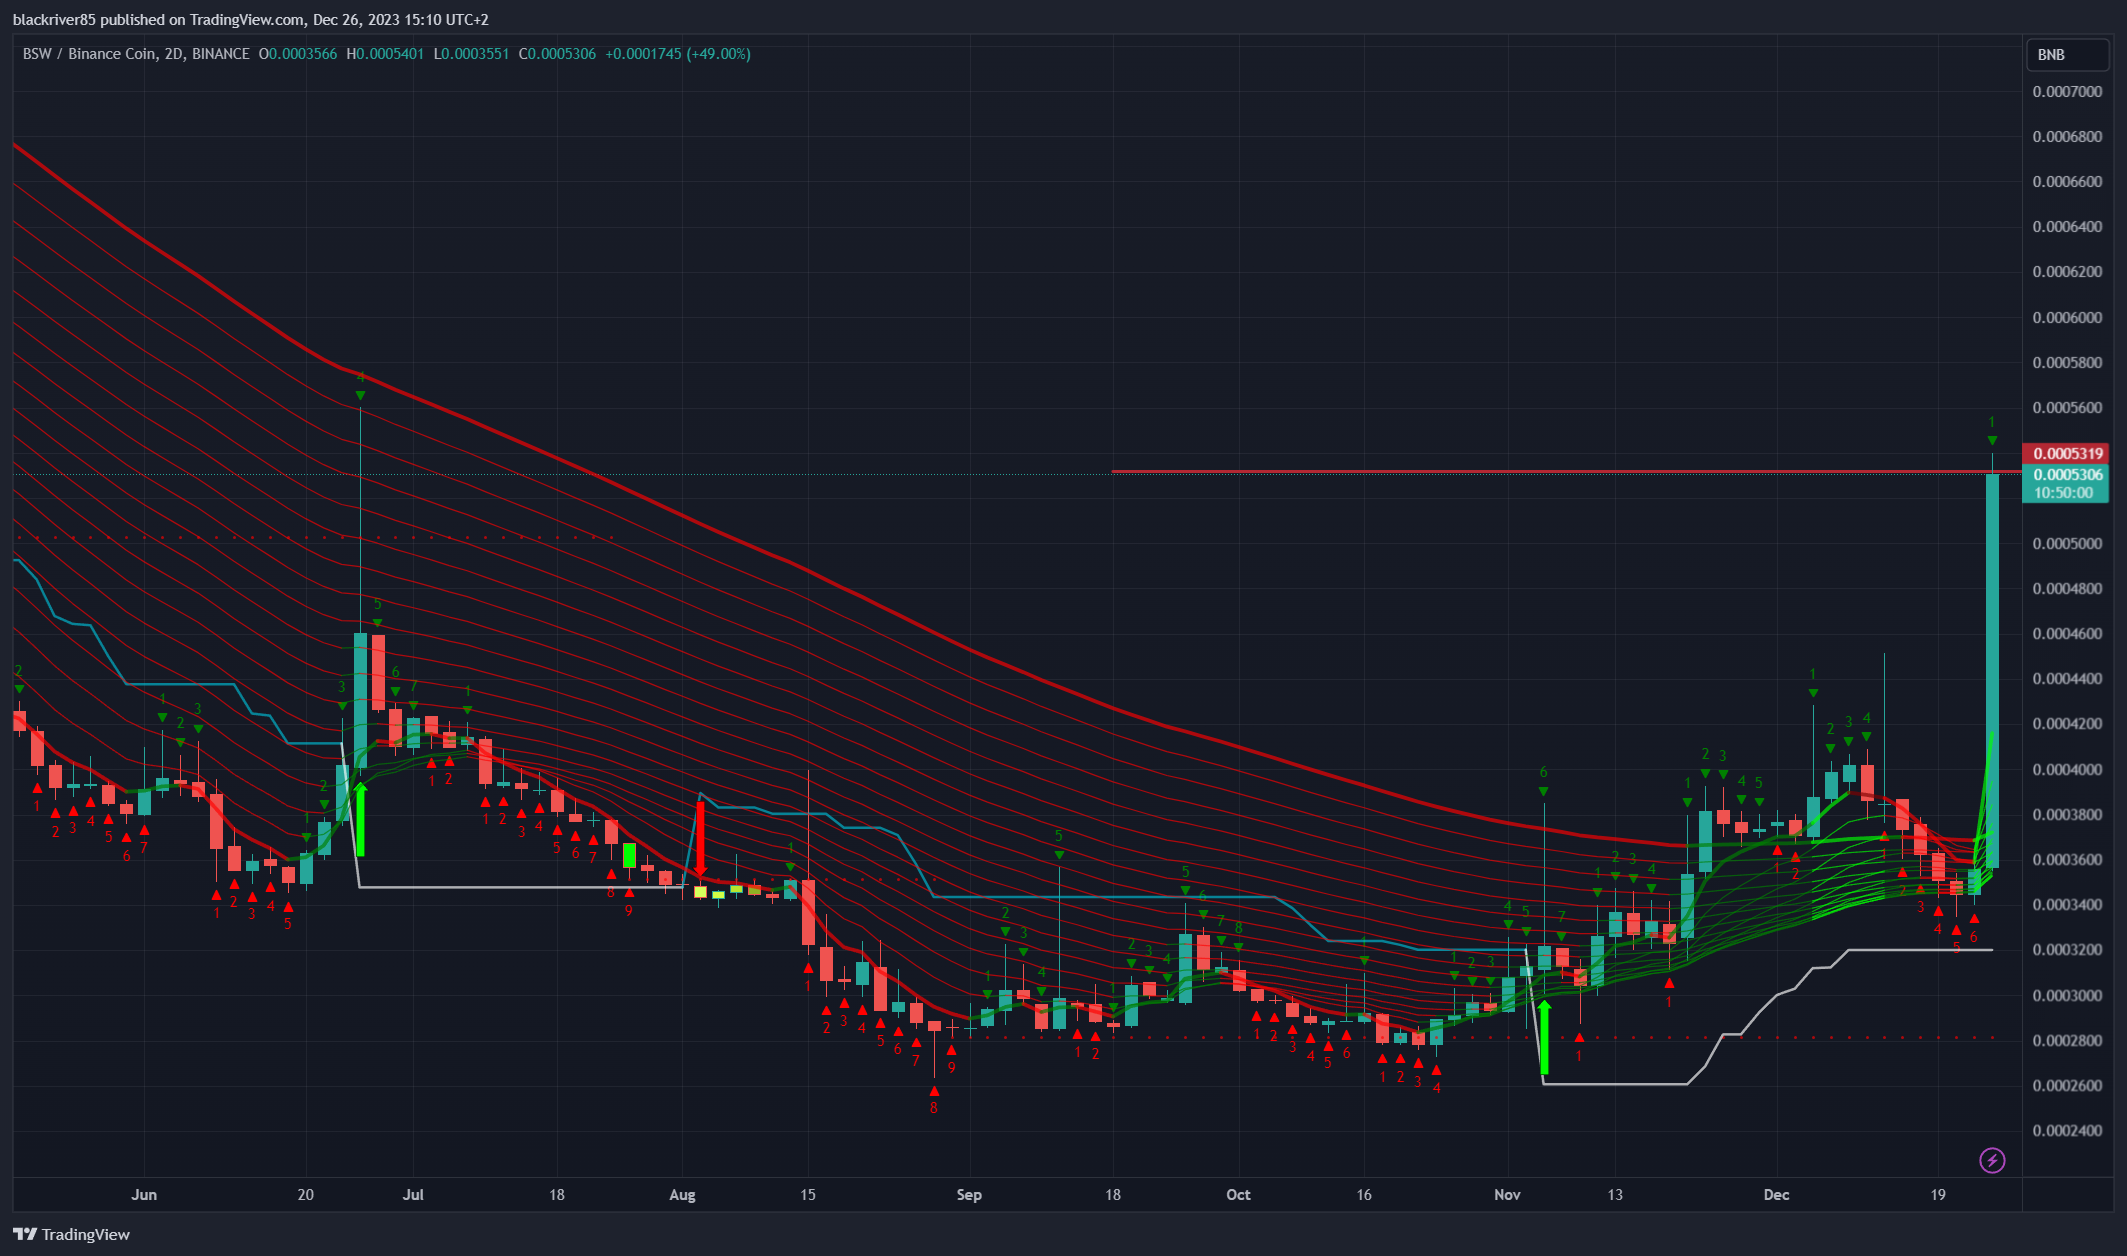Click the Oct label on time axis
This screenshot has width=2127, height=1256.
[x=1238, y=1195]
